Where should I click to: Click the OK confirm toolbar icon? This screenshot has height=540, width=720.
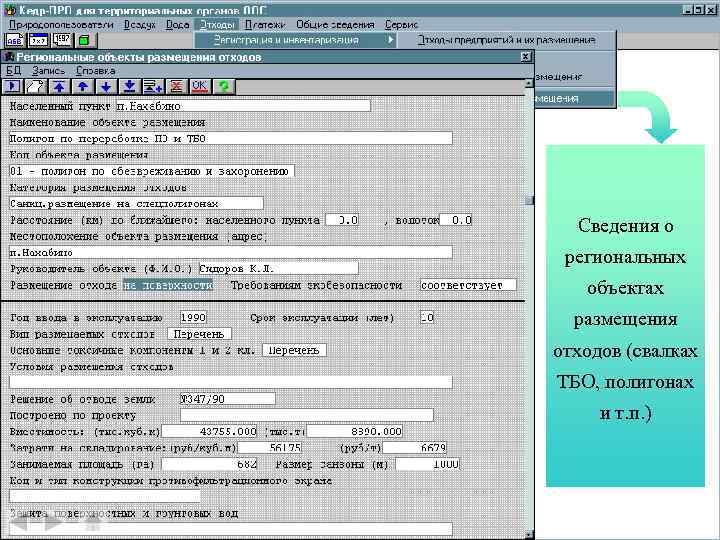(200, 86)
